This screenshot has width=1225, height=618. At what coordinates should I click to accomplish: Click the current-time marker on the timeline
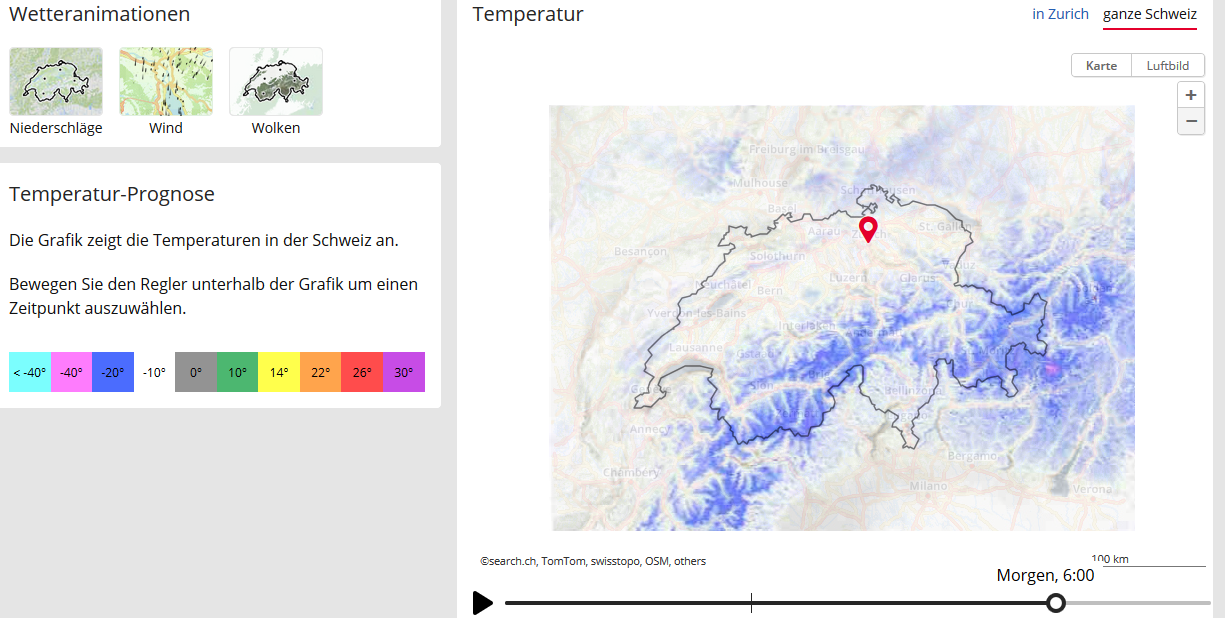pos(751,603)
